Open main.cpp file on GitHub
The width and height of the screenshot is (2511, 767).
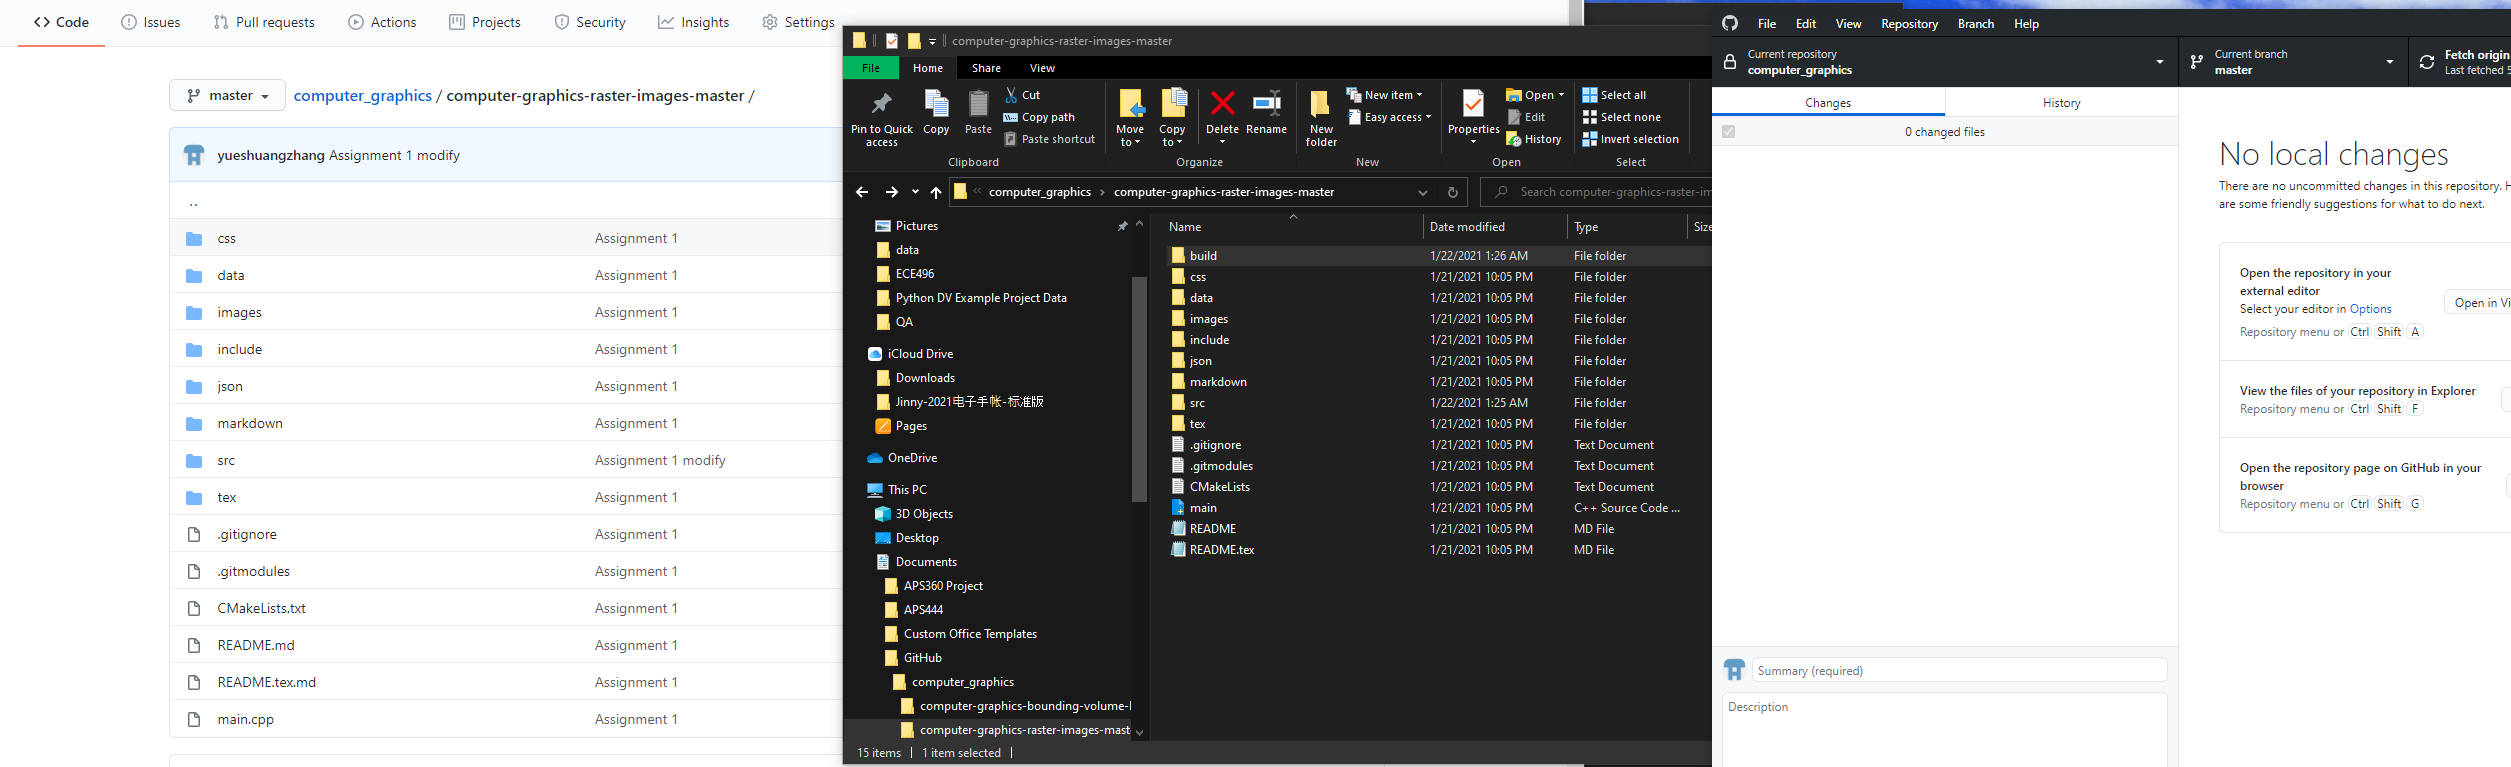[x=246, y=720]
